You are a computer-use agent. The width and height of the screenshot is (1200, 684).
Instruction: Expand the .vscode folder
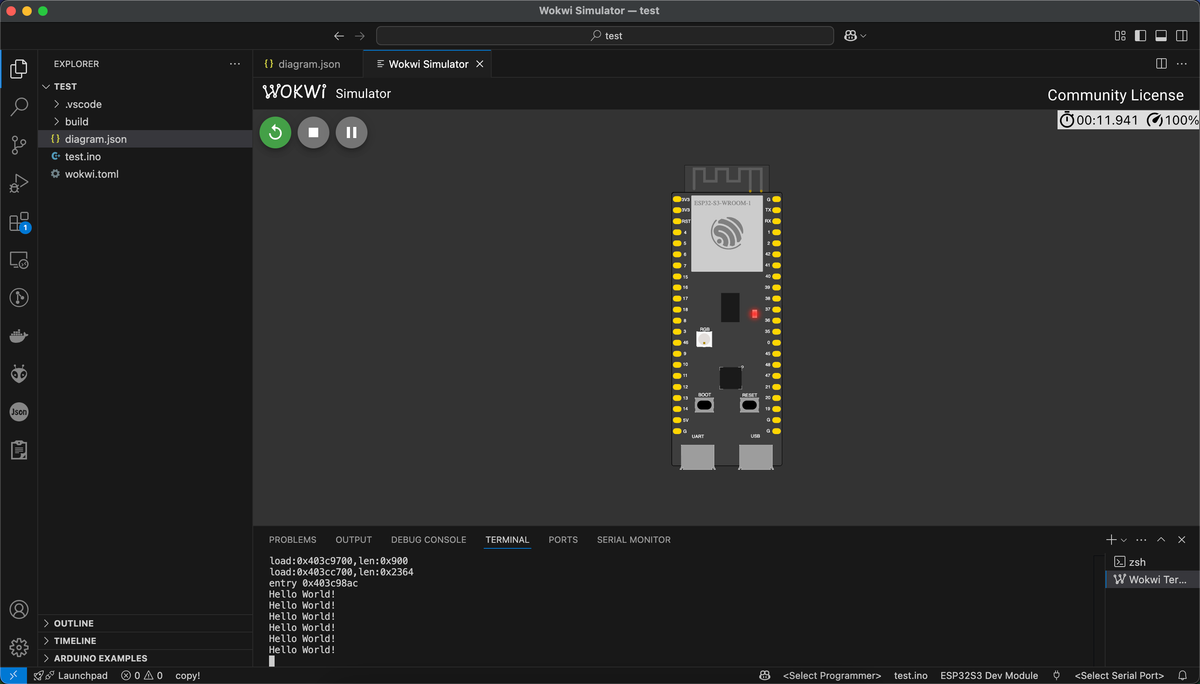(x=83, y=104)
